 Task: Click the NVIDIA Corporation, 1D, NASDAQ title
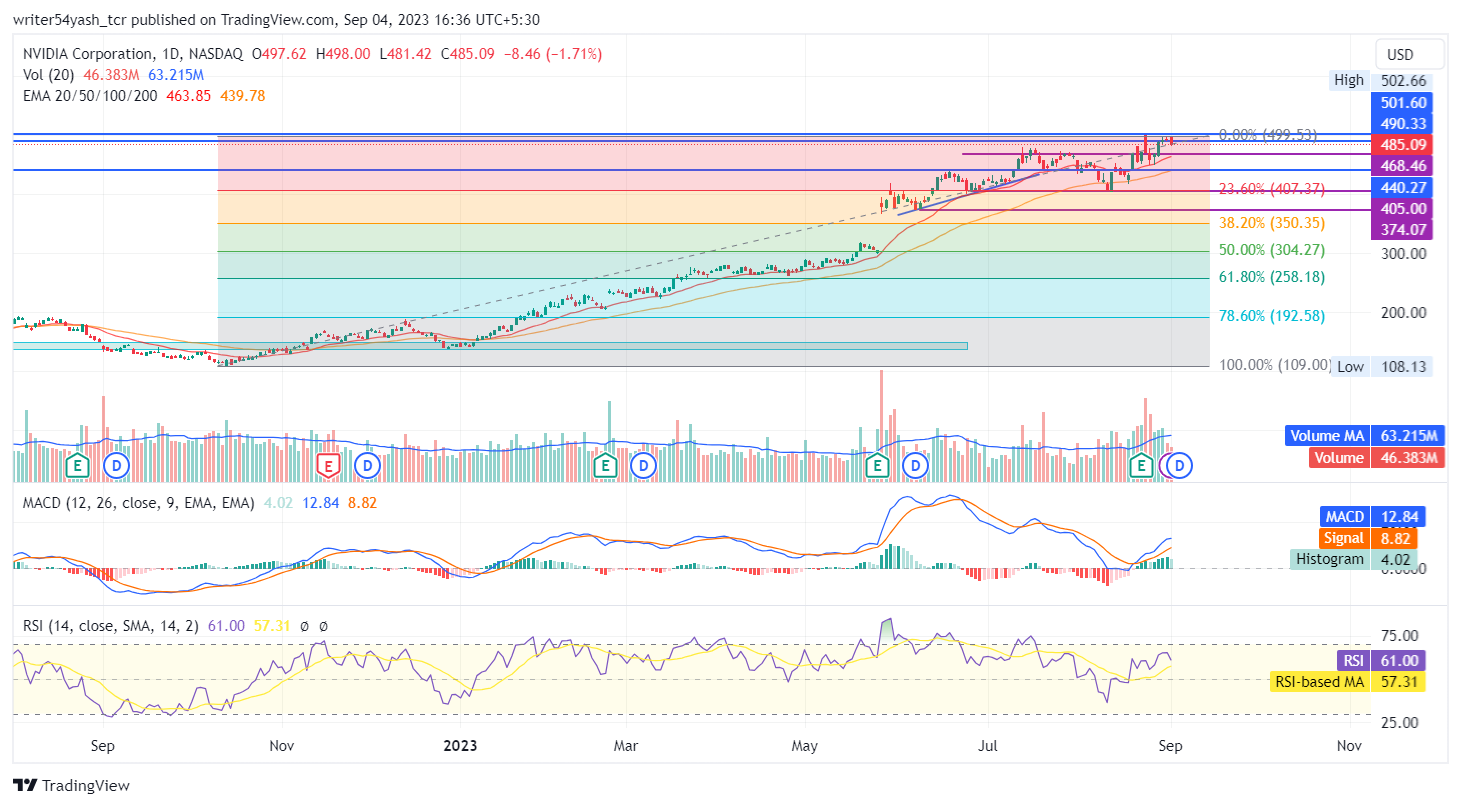133,54
